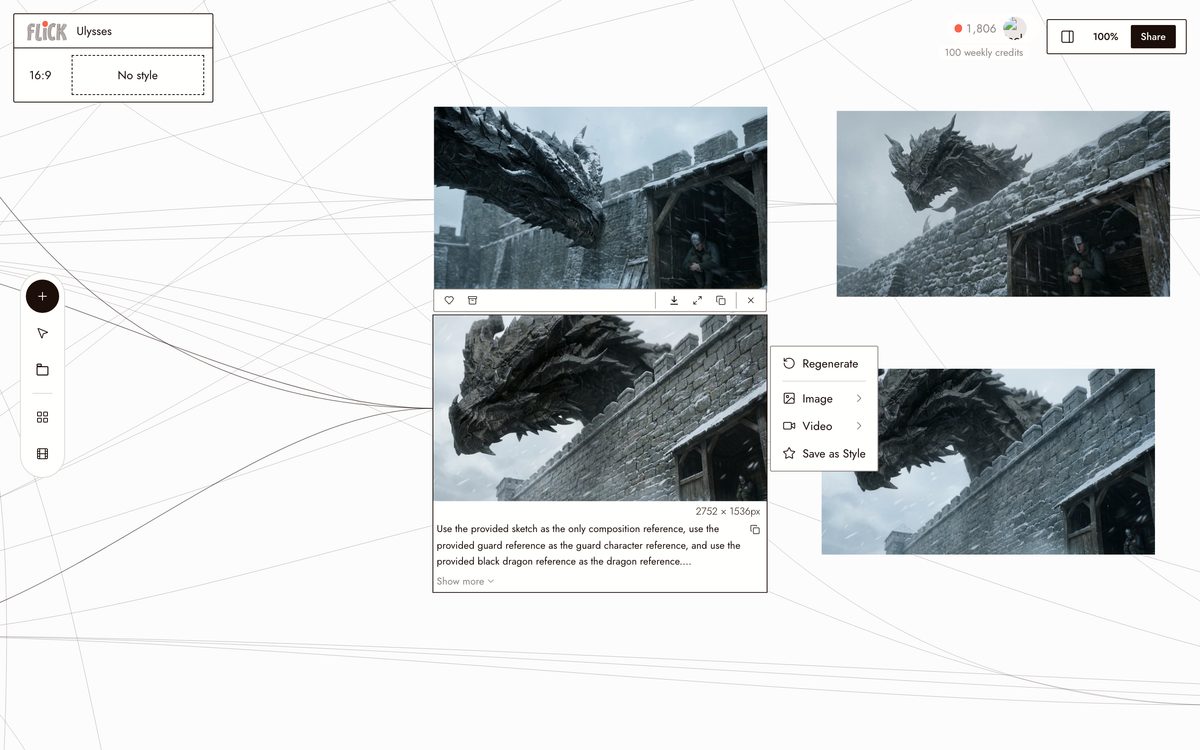Open the Video submenu
The width and height of the screenshot is (1200, 750).
pos(824,426)
